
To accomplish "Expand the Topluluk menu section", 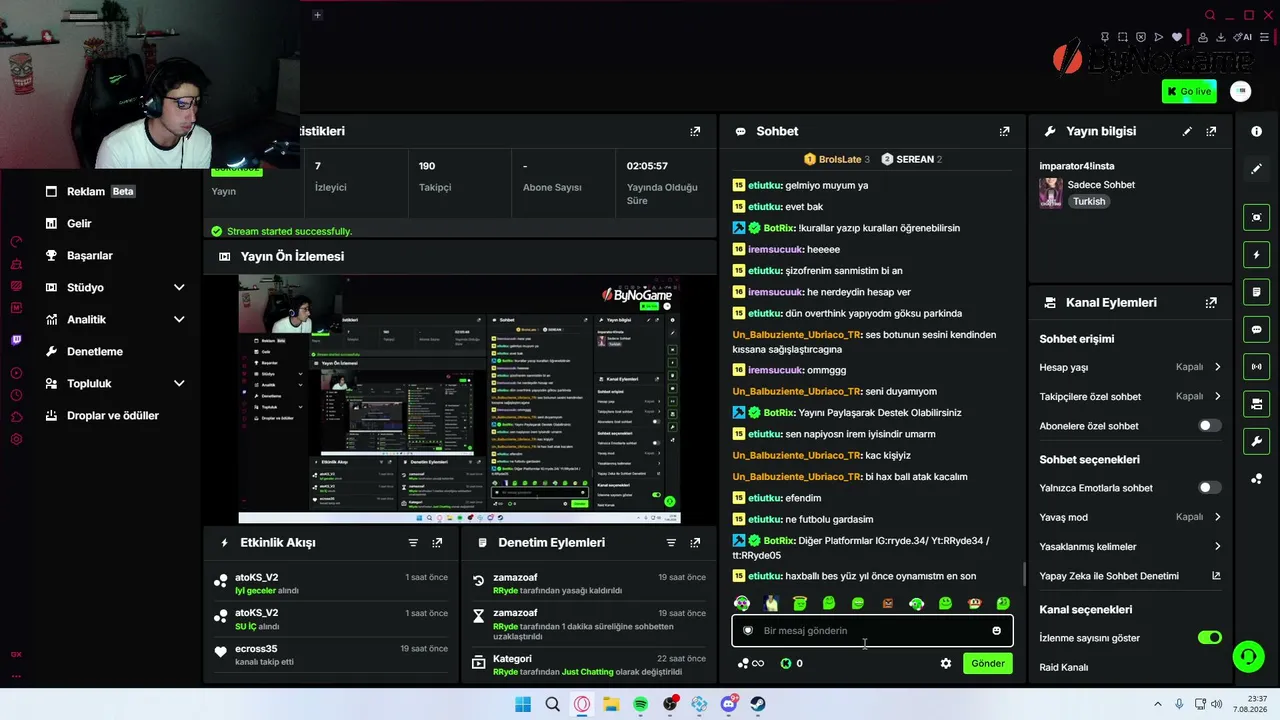I will (116, 383).
